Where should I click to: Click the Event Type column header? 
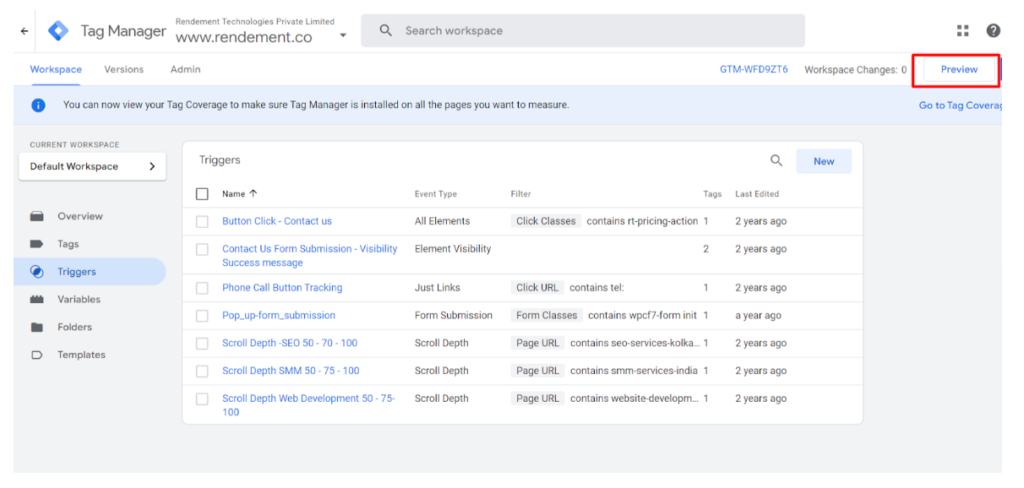pos(436,194)
